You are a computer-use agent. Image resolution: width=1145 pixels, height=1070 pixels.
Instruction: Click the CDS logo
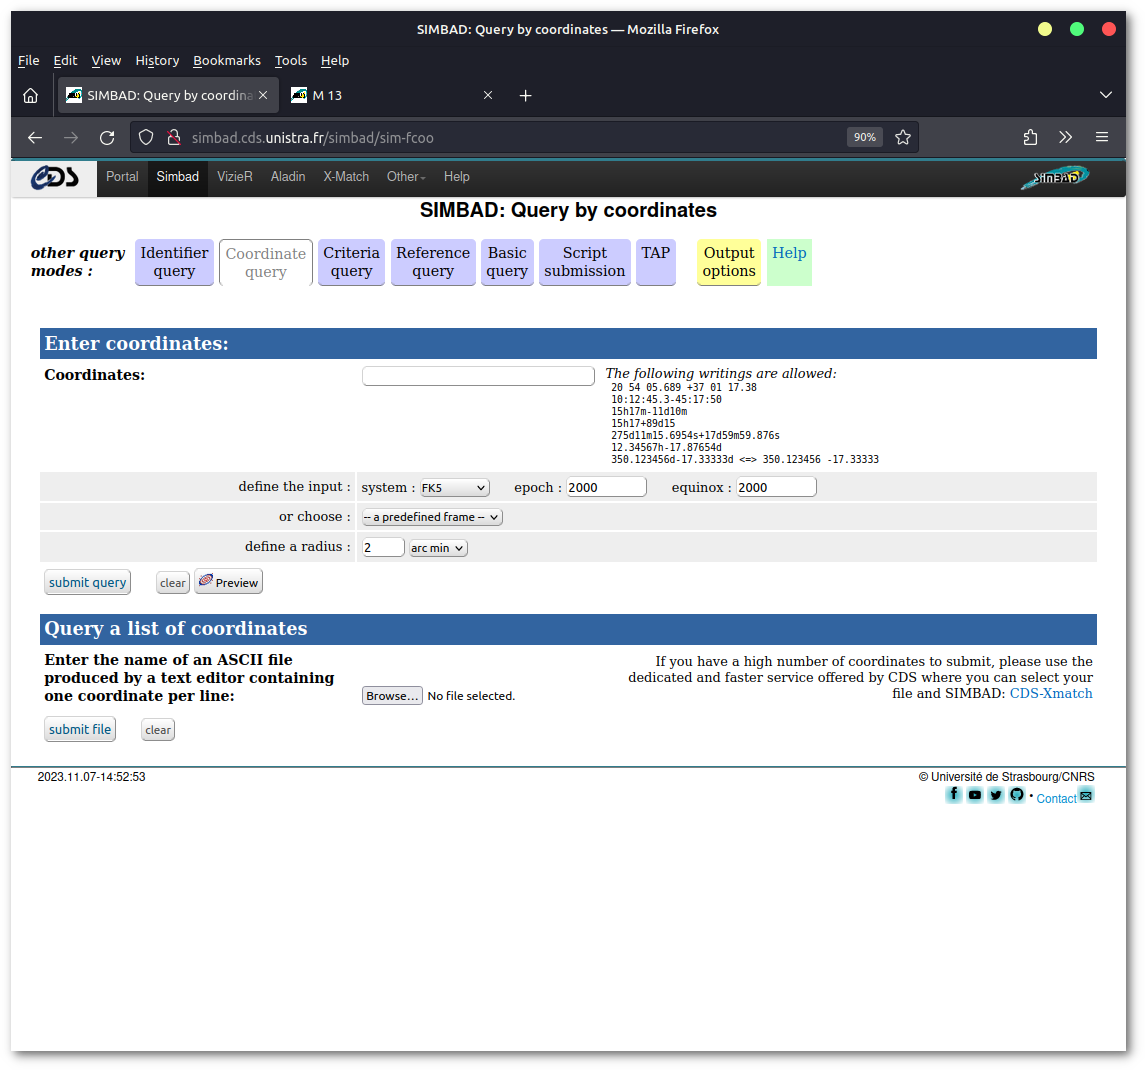pos(55,177)
